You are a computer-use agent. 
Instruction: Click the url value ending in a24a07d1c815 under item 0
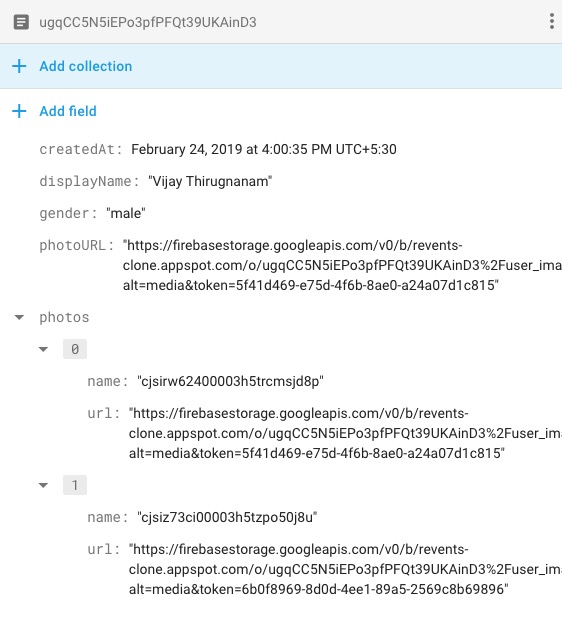pyautogui.click(x=345, y=433)
